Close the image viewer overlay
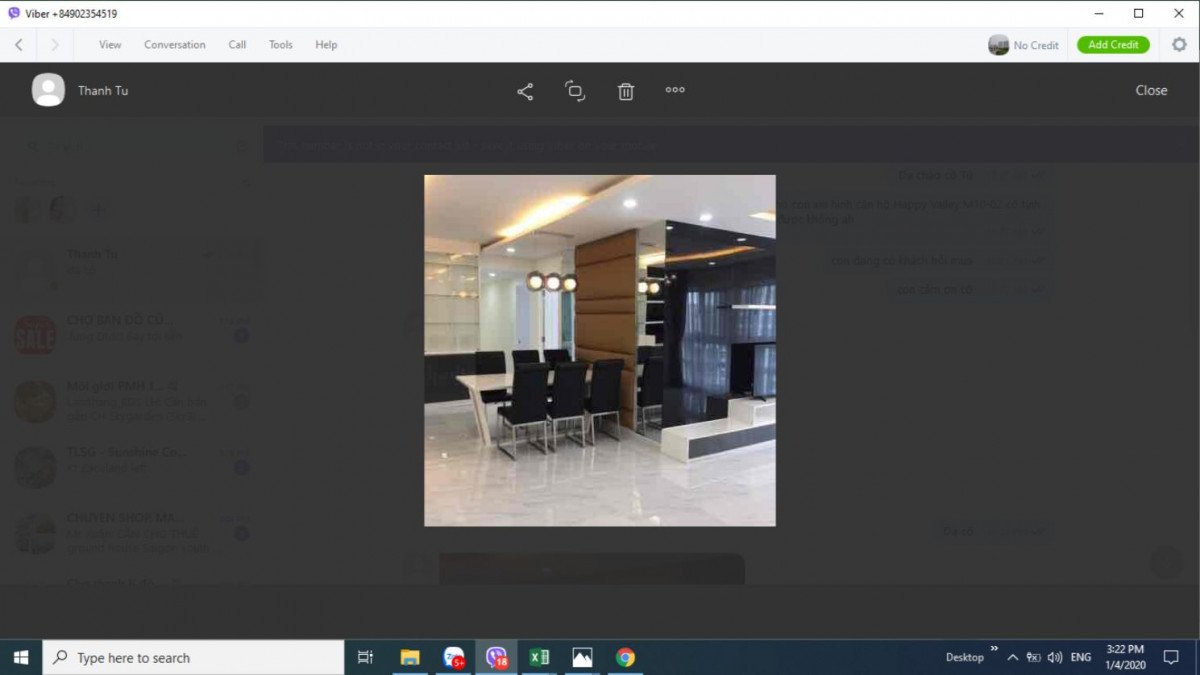 click(1151, 90)
